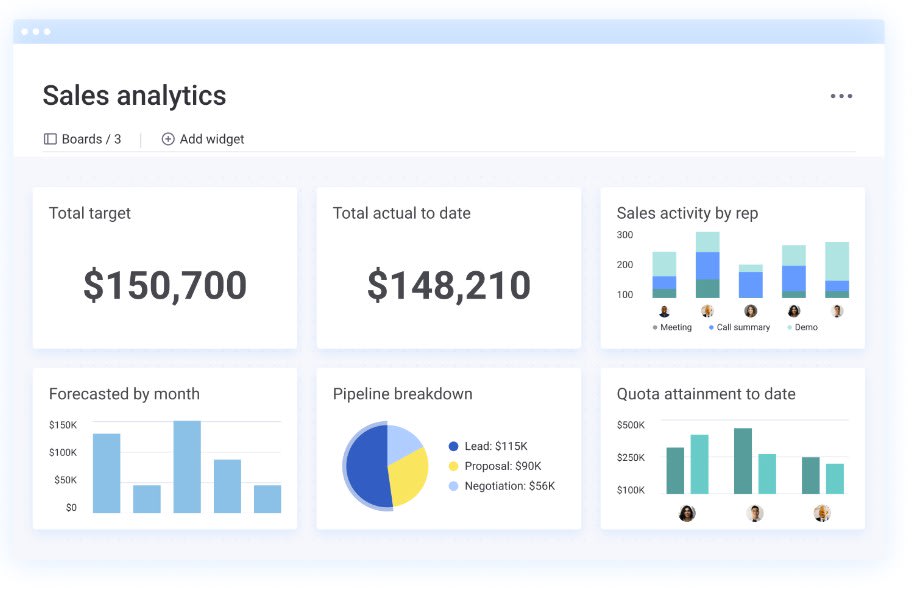
Task: Select the $150,700 total target value
Action: (x=165, y=285)
